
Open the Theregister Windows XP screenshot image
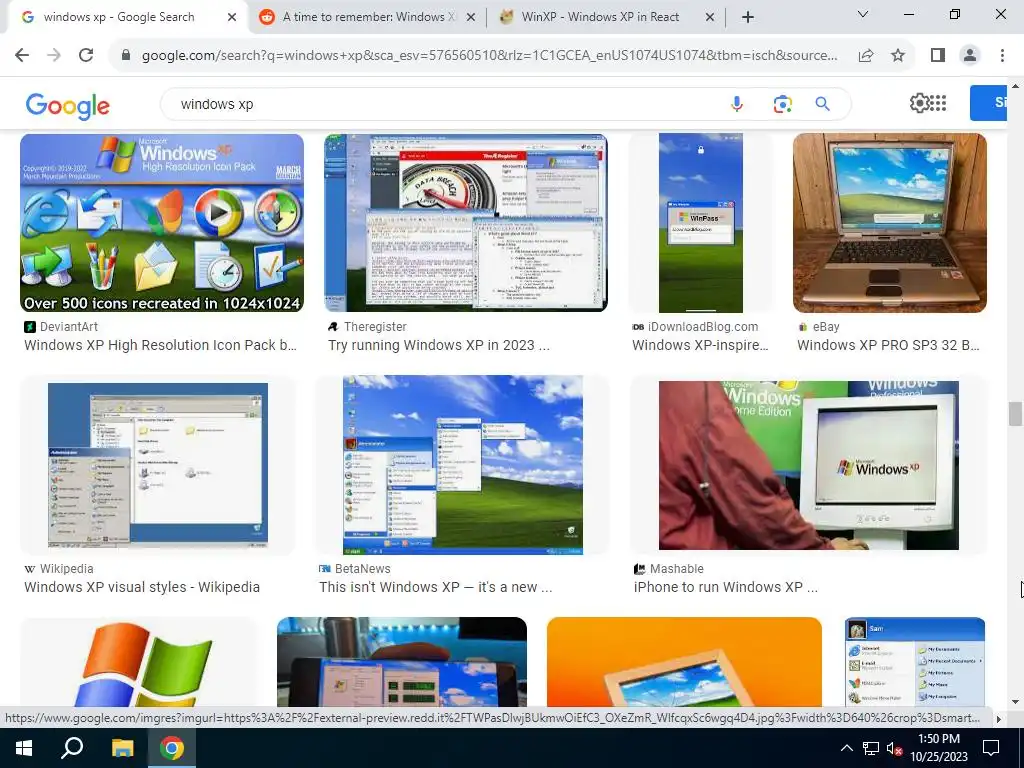point(466,223)
